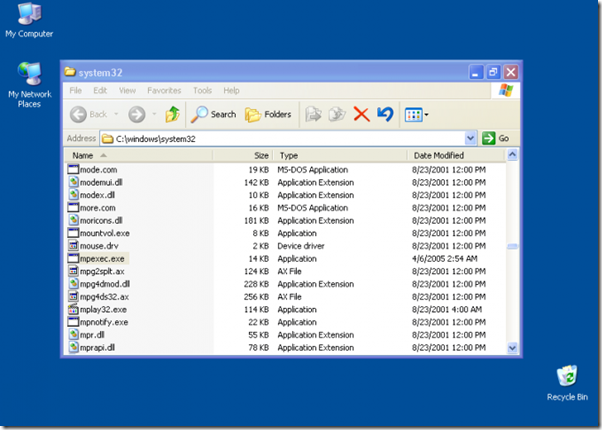Click the scrollbar down arrow
602x430 pixels.
[x=512, y=348]
